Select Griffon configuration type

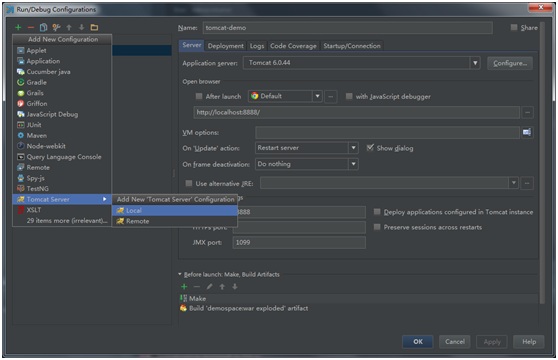(x=62, y=104)
